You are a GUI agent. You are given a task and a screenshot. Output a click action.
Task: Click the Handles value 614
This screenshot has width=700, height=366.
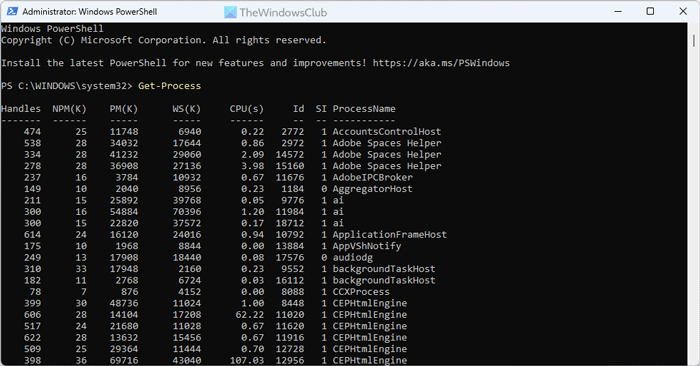pyautogui.click(x=32, y=234)
